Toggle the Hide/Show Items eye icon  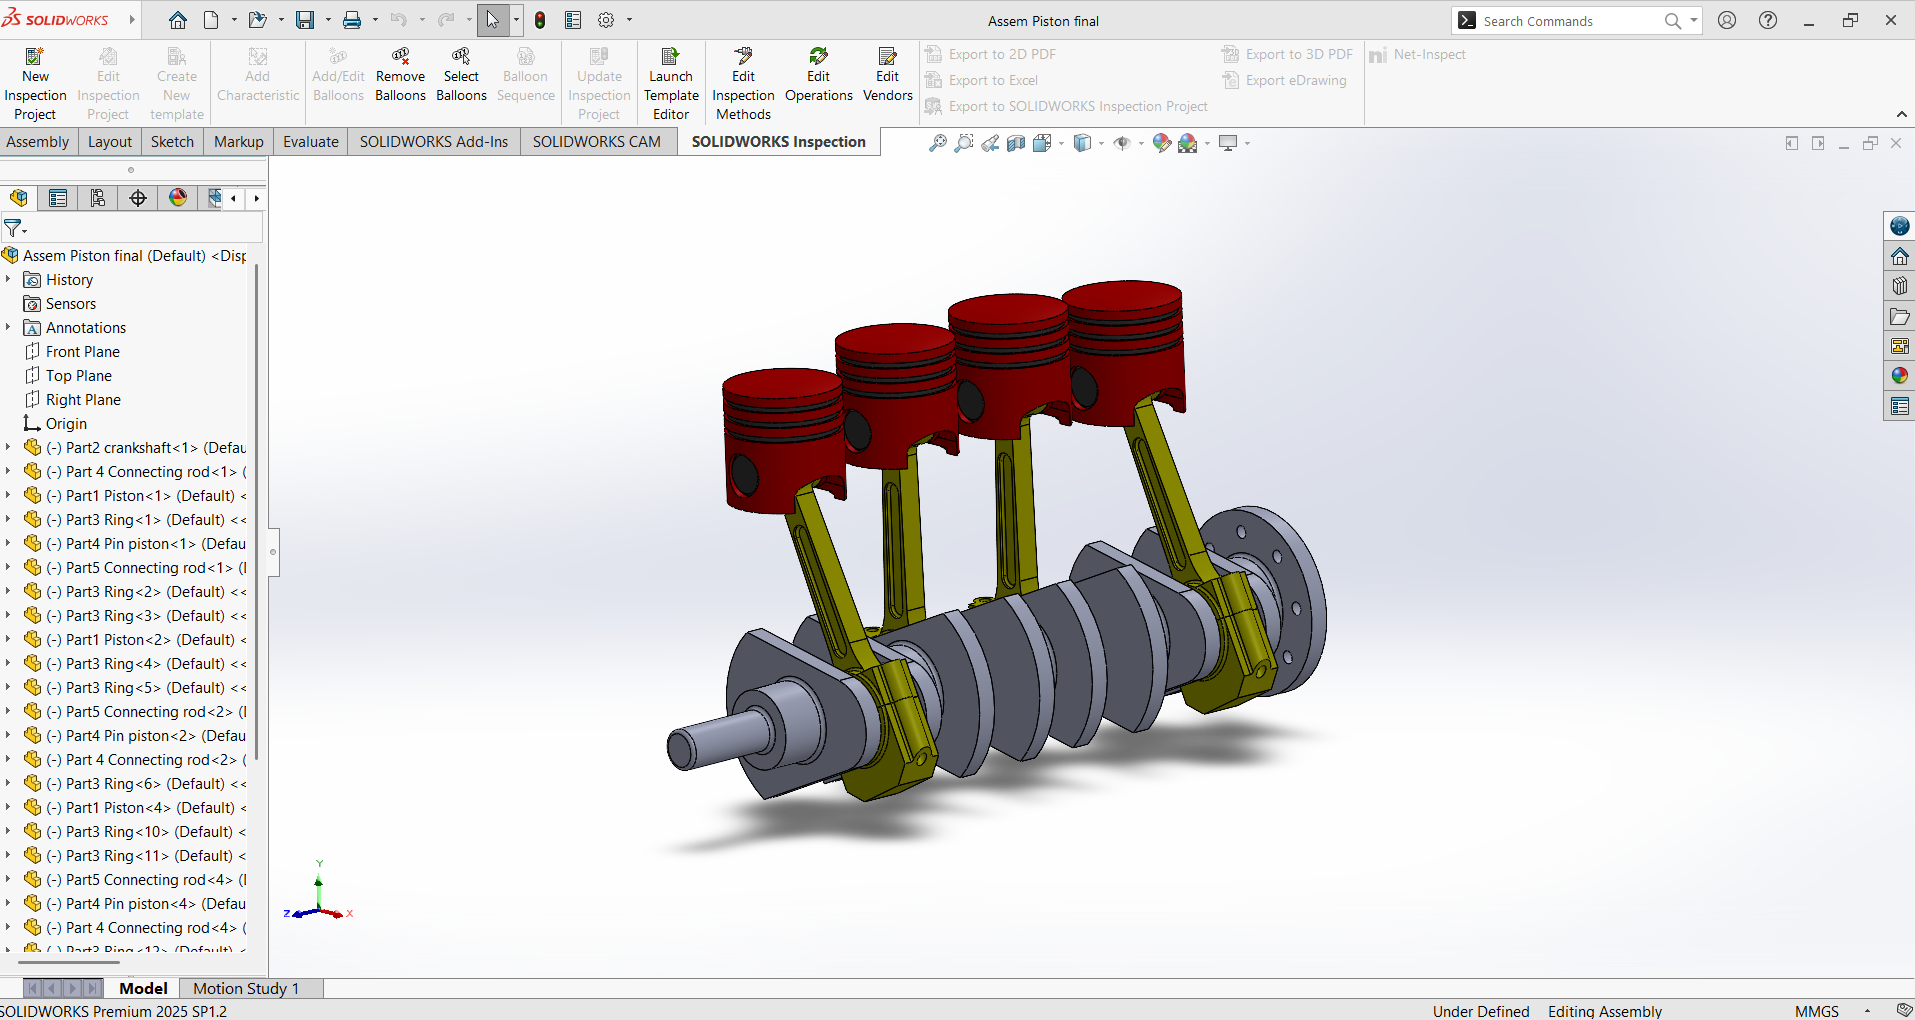click(x=1122, y=143)
